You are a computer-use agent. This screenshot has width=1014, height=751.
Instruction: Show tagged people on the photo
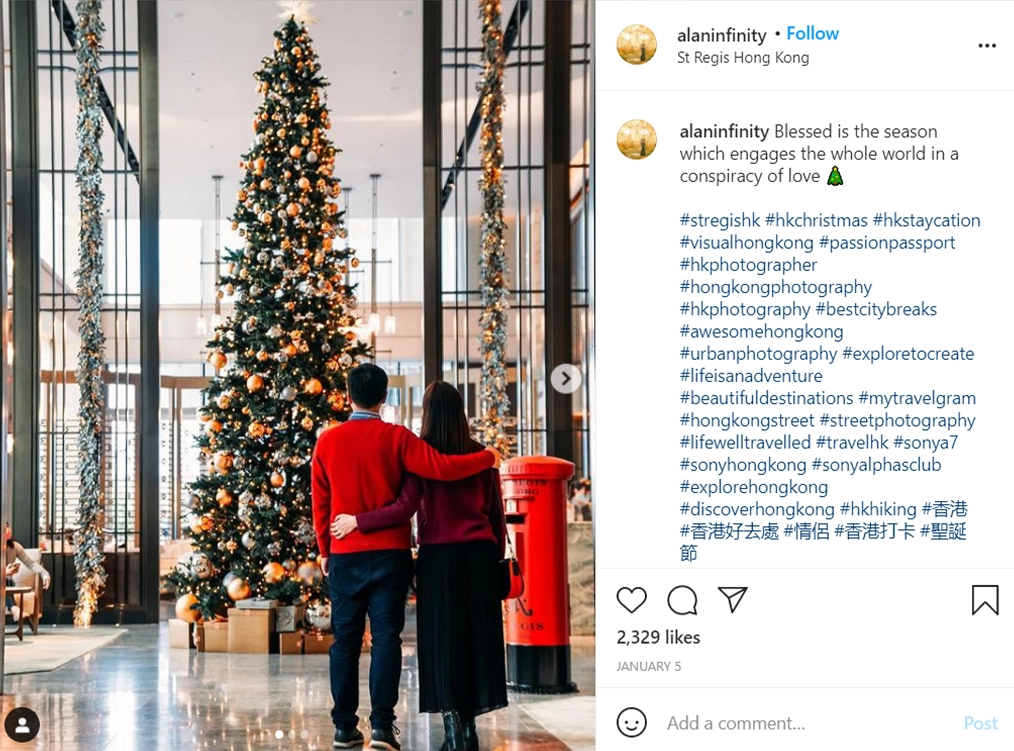point(23,724)
